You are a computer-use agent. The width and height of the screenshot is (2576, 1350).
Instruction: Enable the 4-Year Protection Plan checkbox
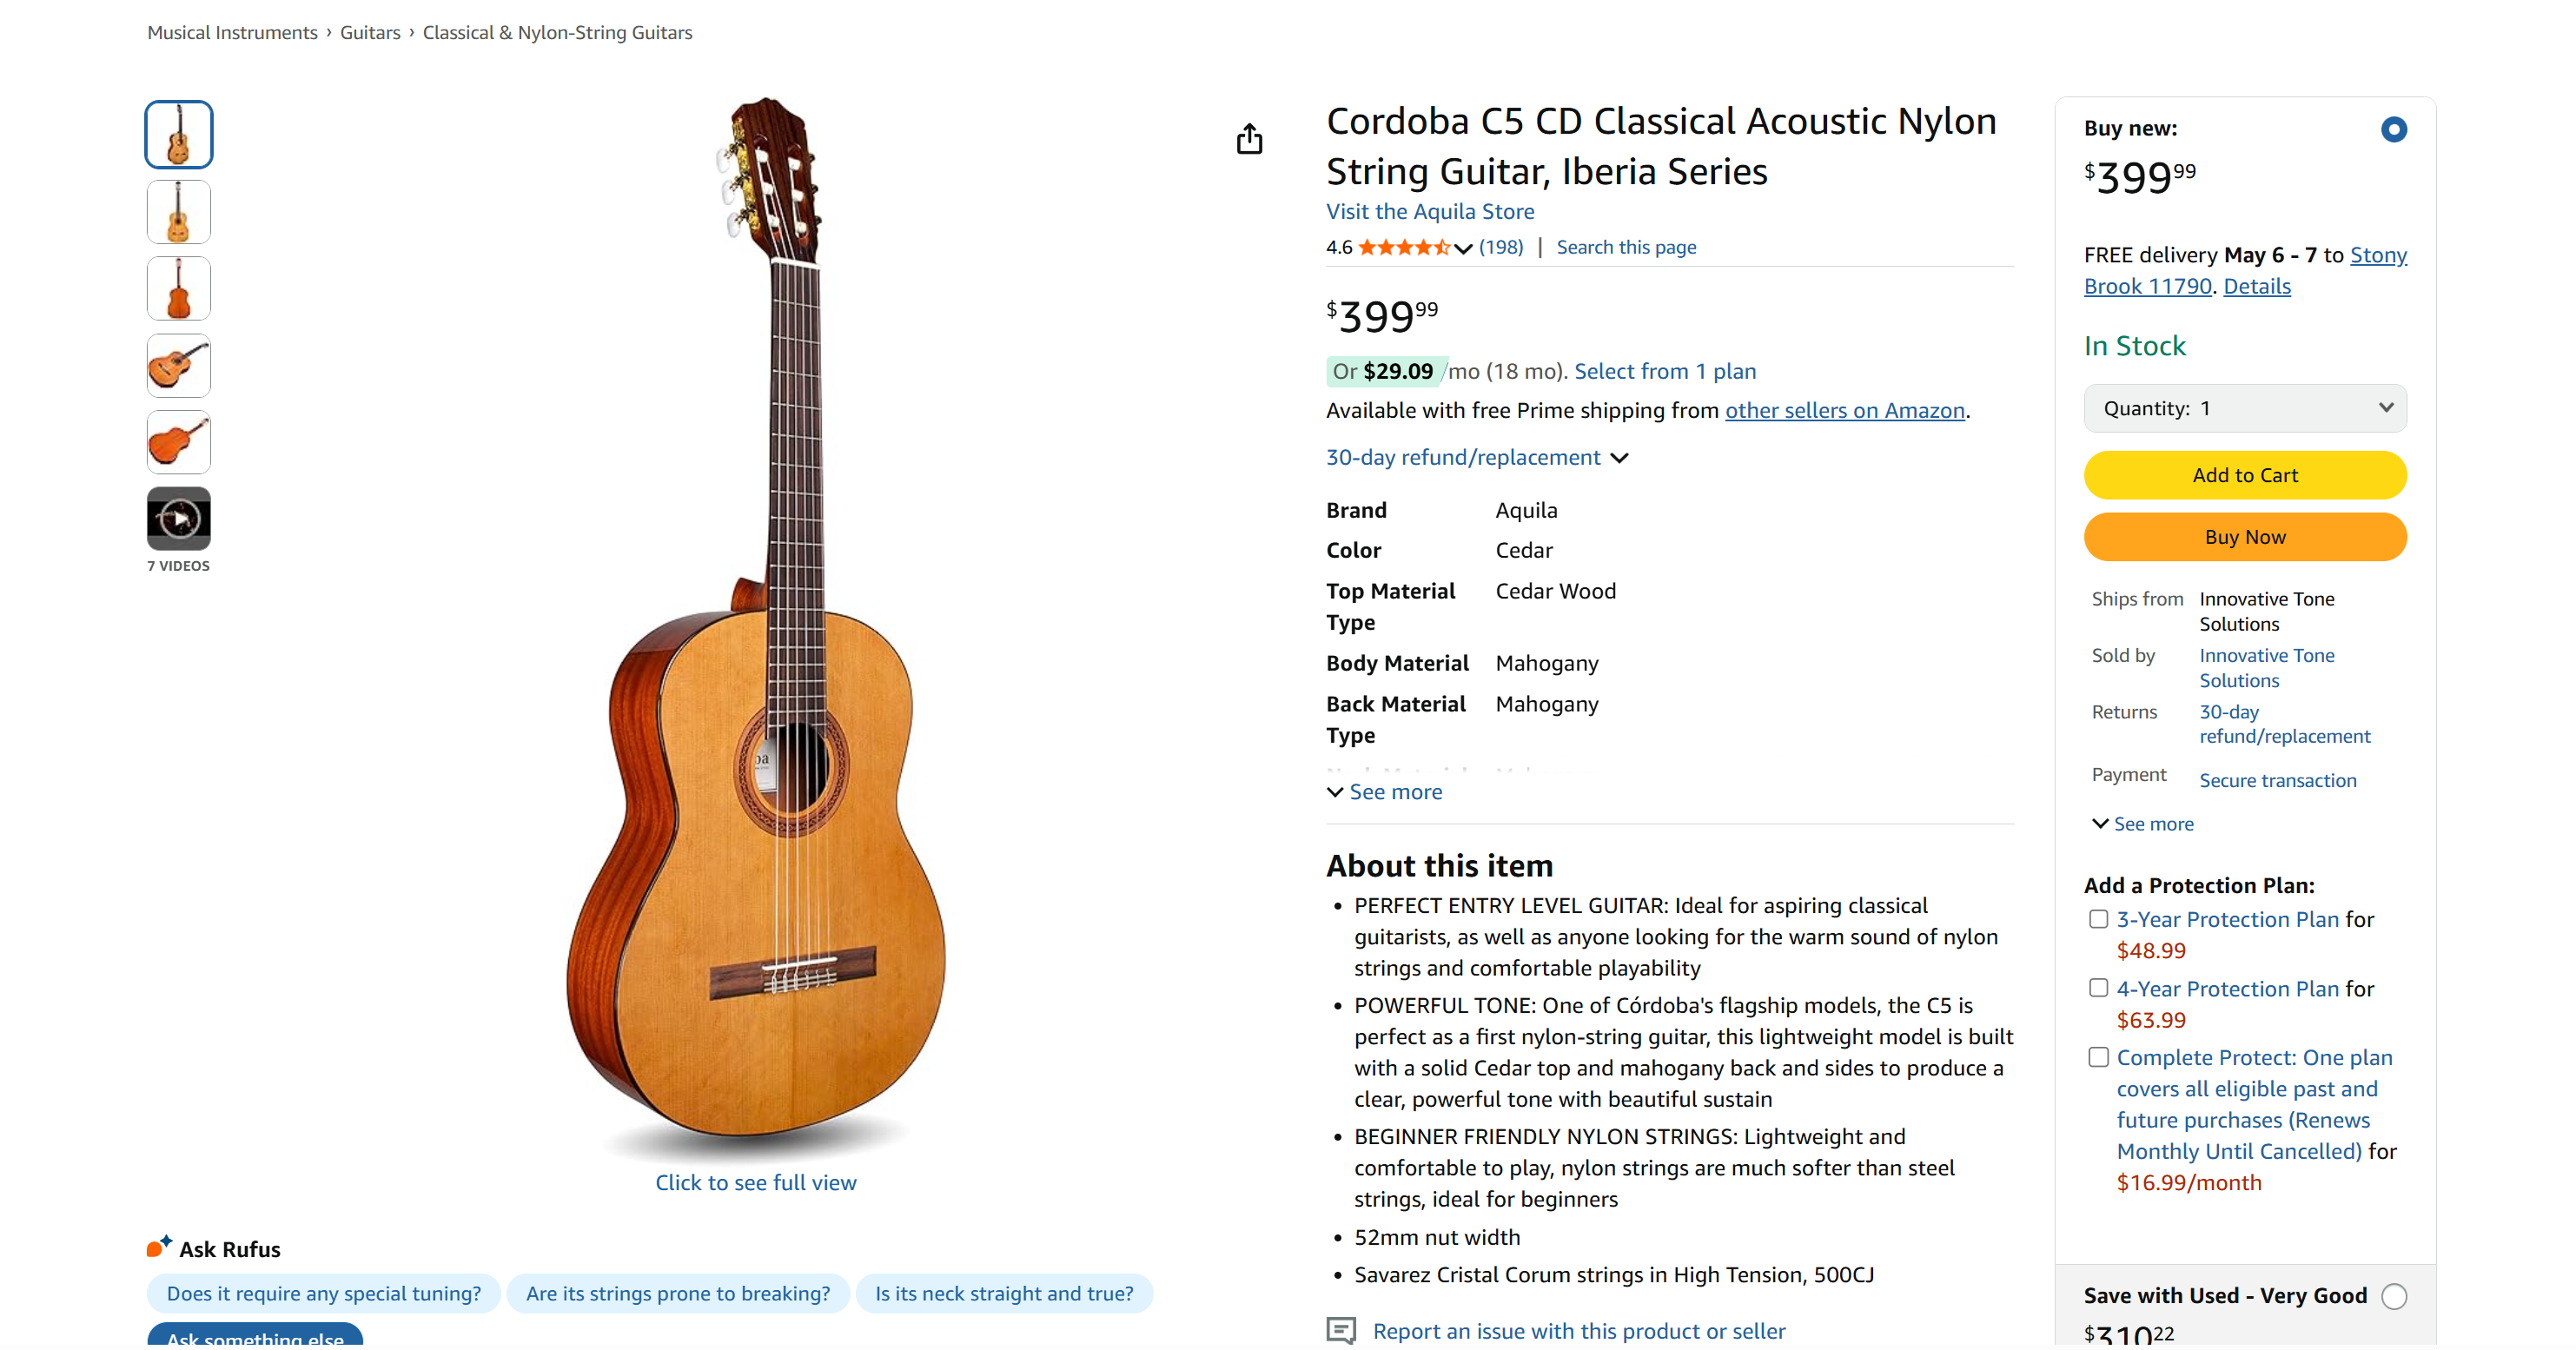(2098, 988)
